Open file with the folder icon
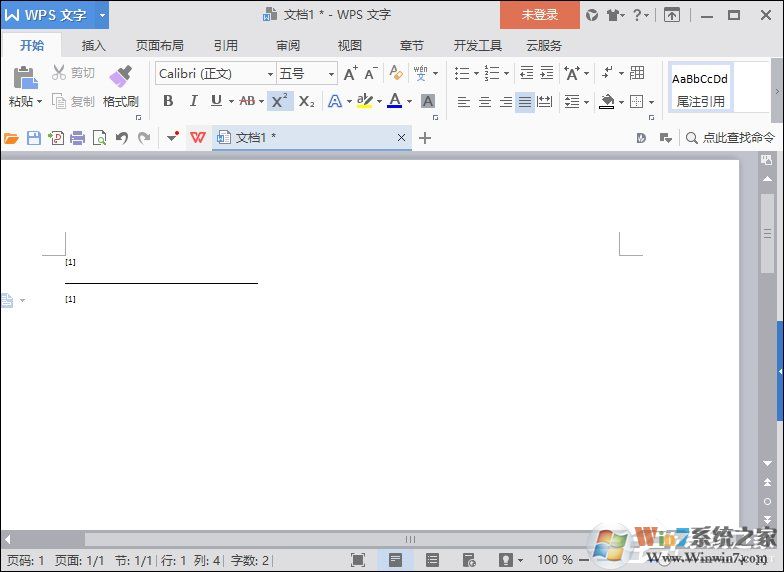Image resolution: width=784 pixels, height=572 pixels. pos(11,138)
